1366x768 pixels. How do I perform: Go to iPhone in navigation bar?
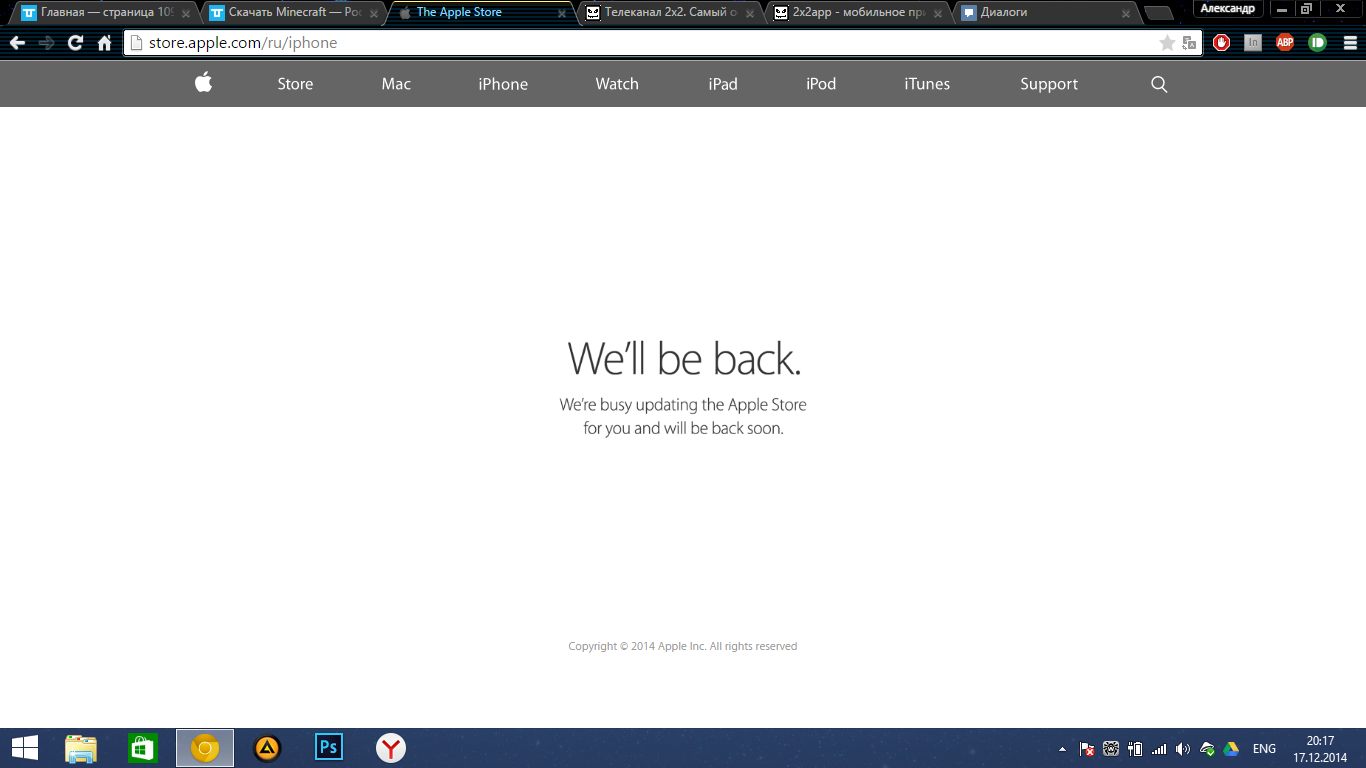point(503,84)
